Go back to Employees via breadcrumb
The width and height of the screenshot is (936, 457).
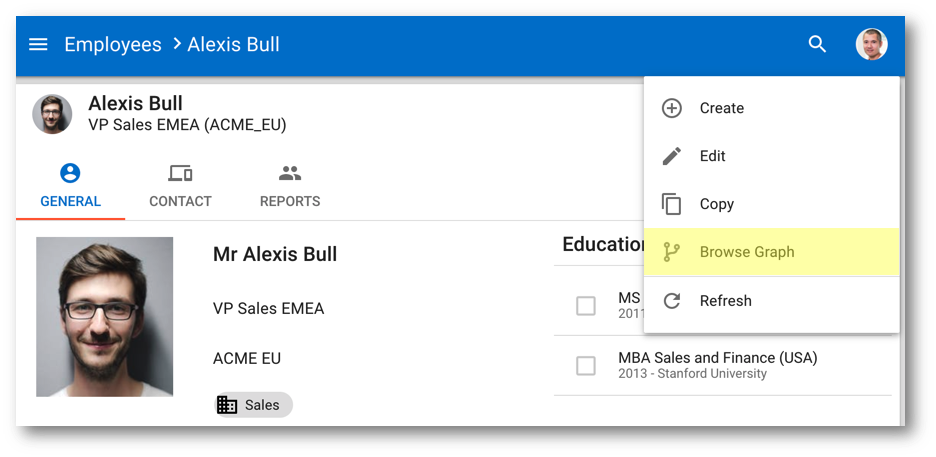tap(113, 45)
